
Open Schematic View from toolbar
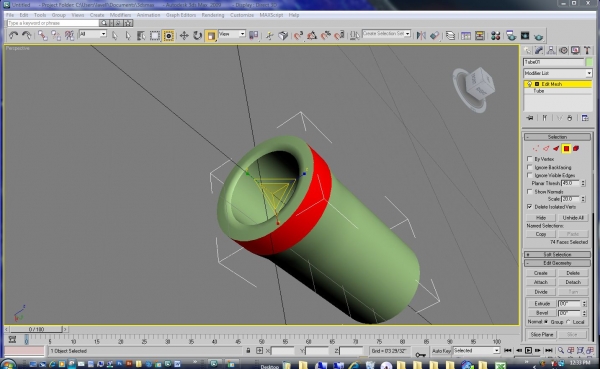point(480,36)
